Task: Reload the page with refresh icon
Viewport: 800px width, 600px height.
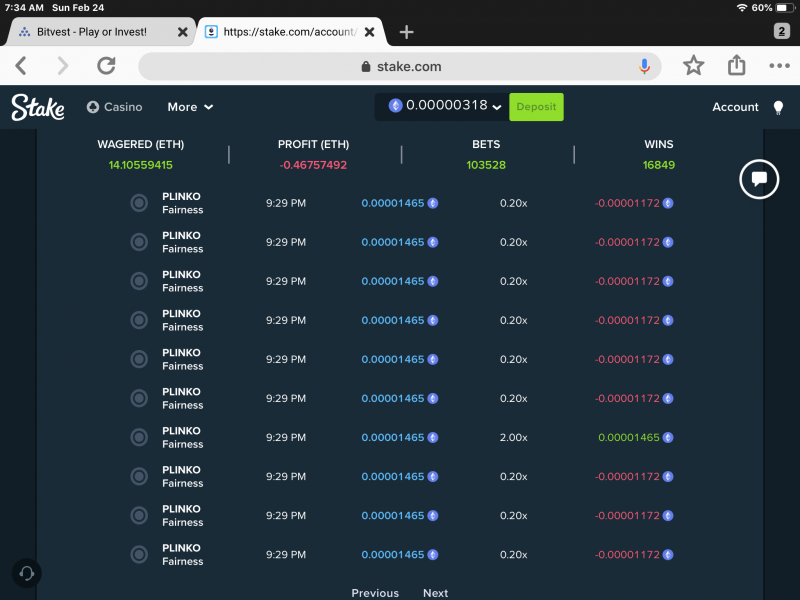Action: click(106, 66)
